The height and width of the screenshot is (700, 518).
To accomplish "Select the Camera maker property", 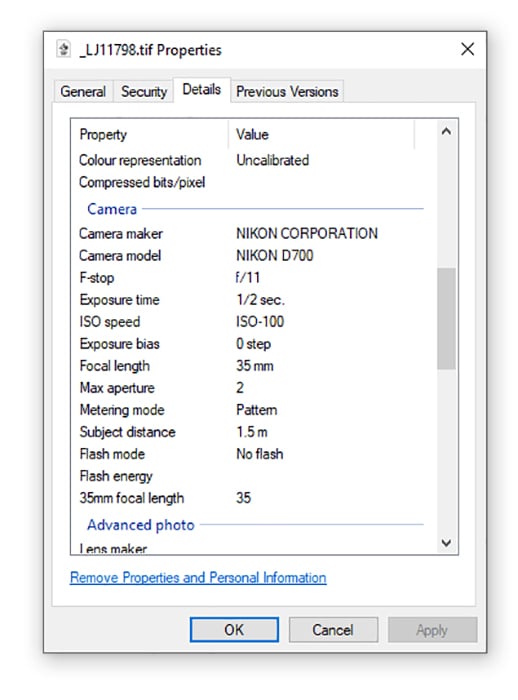I will tap(121, 233).
